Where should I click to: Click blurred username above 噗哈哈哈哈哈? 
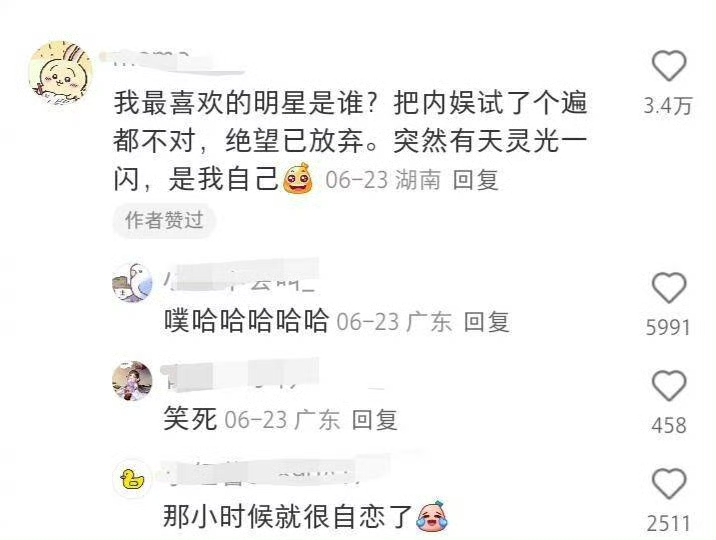[240, 276]
